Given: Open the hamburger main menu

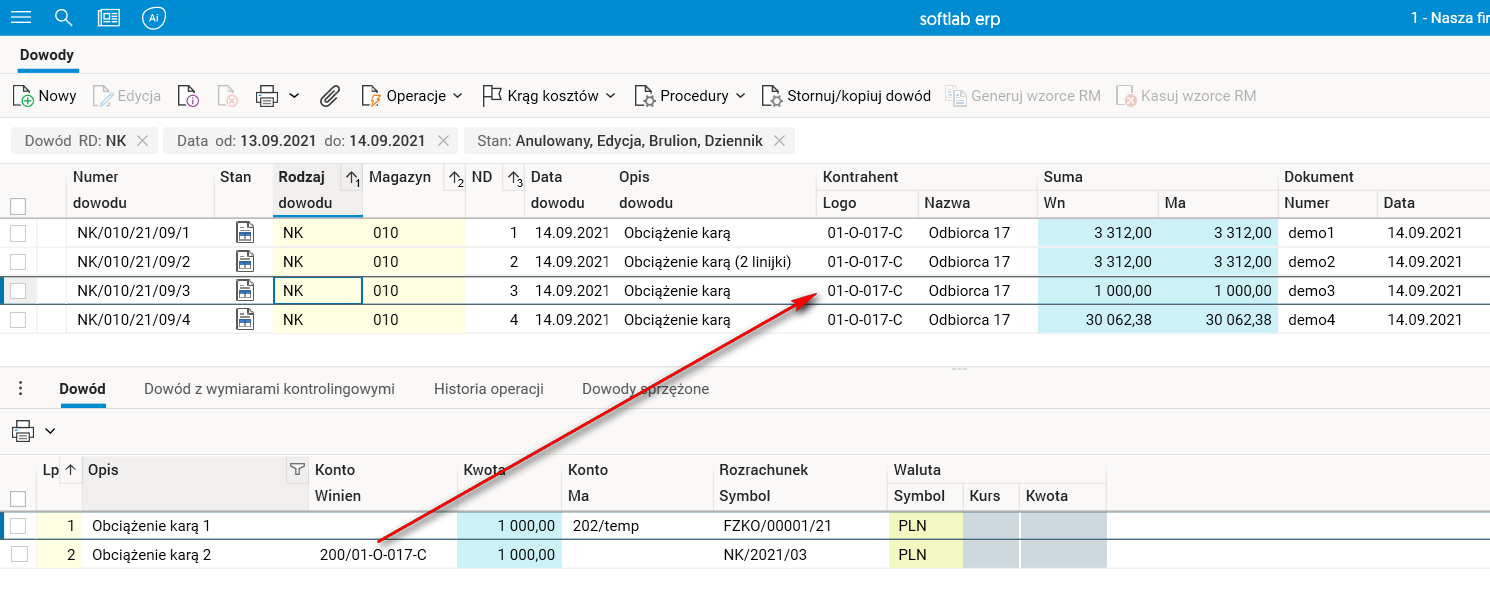Looking at the screenshot, I should coord(20,18).
